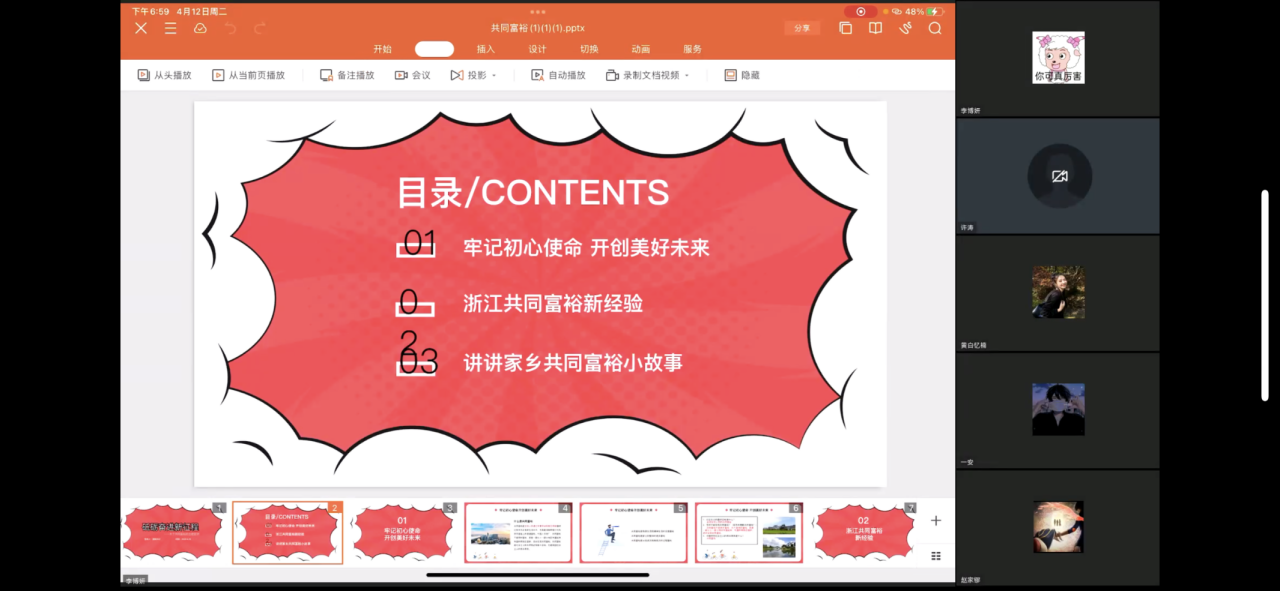Click the cloud sync icon
The height and width of the screenshot is (591, 1280).
click(x=200, y=28)
